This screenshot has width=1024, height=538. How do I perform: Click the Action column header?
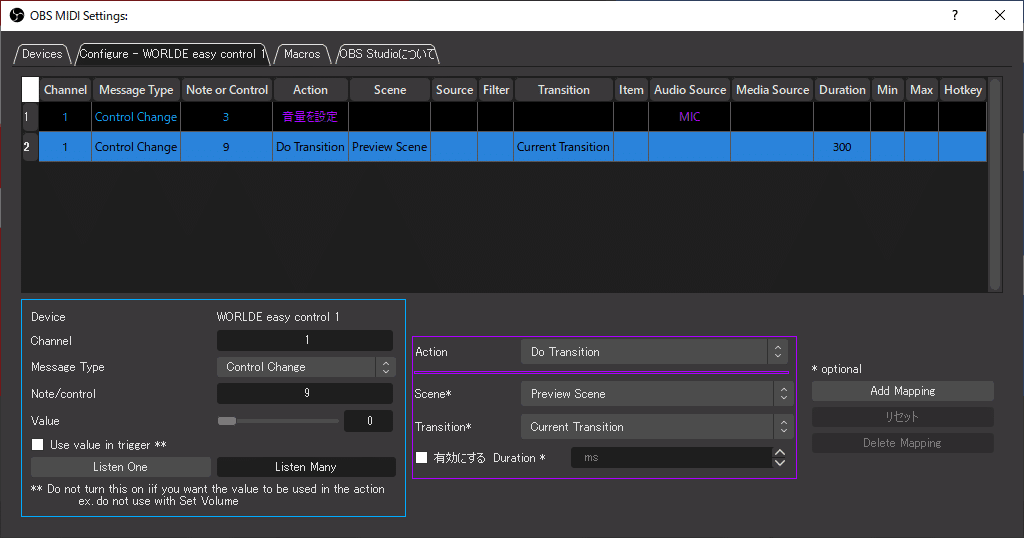310,90
